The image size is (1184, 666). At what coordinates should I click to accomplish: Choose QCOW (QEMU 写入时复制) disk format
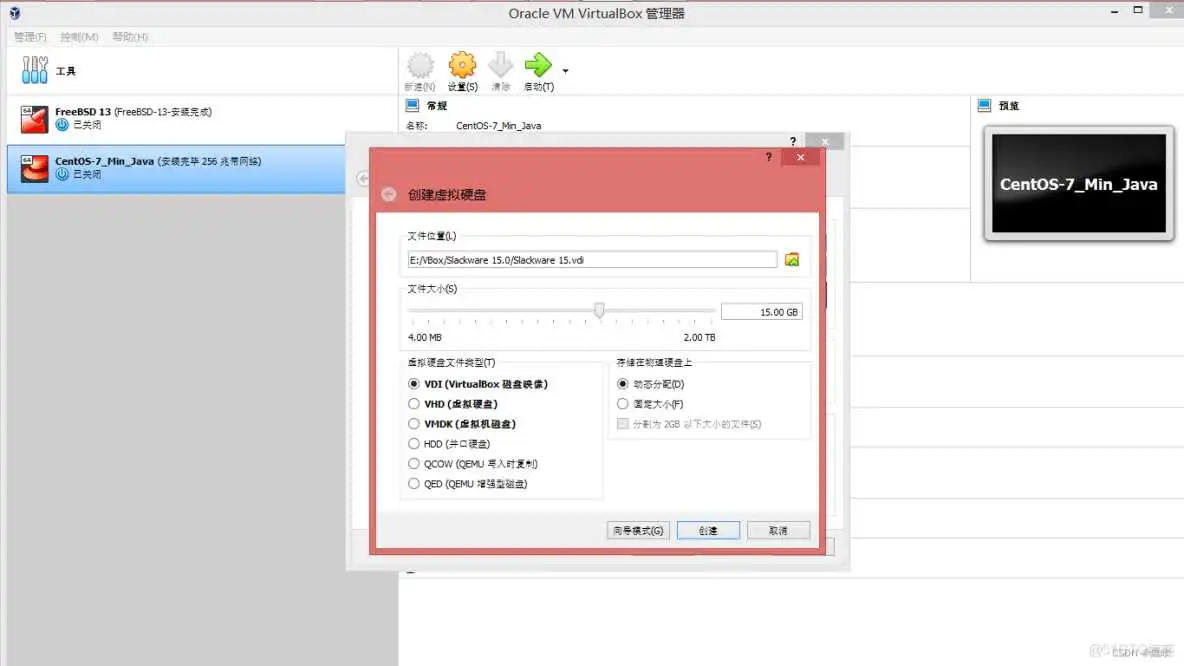point(414,463)
